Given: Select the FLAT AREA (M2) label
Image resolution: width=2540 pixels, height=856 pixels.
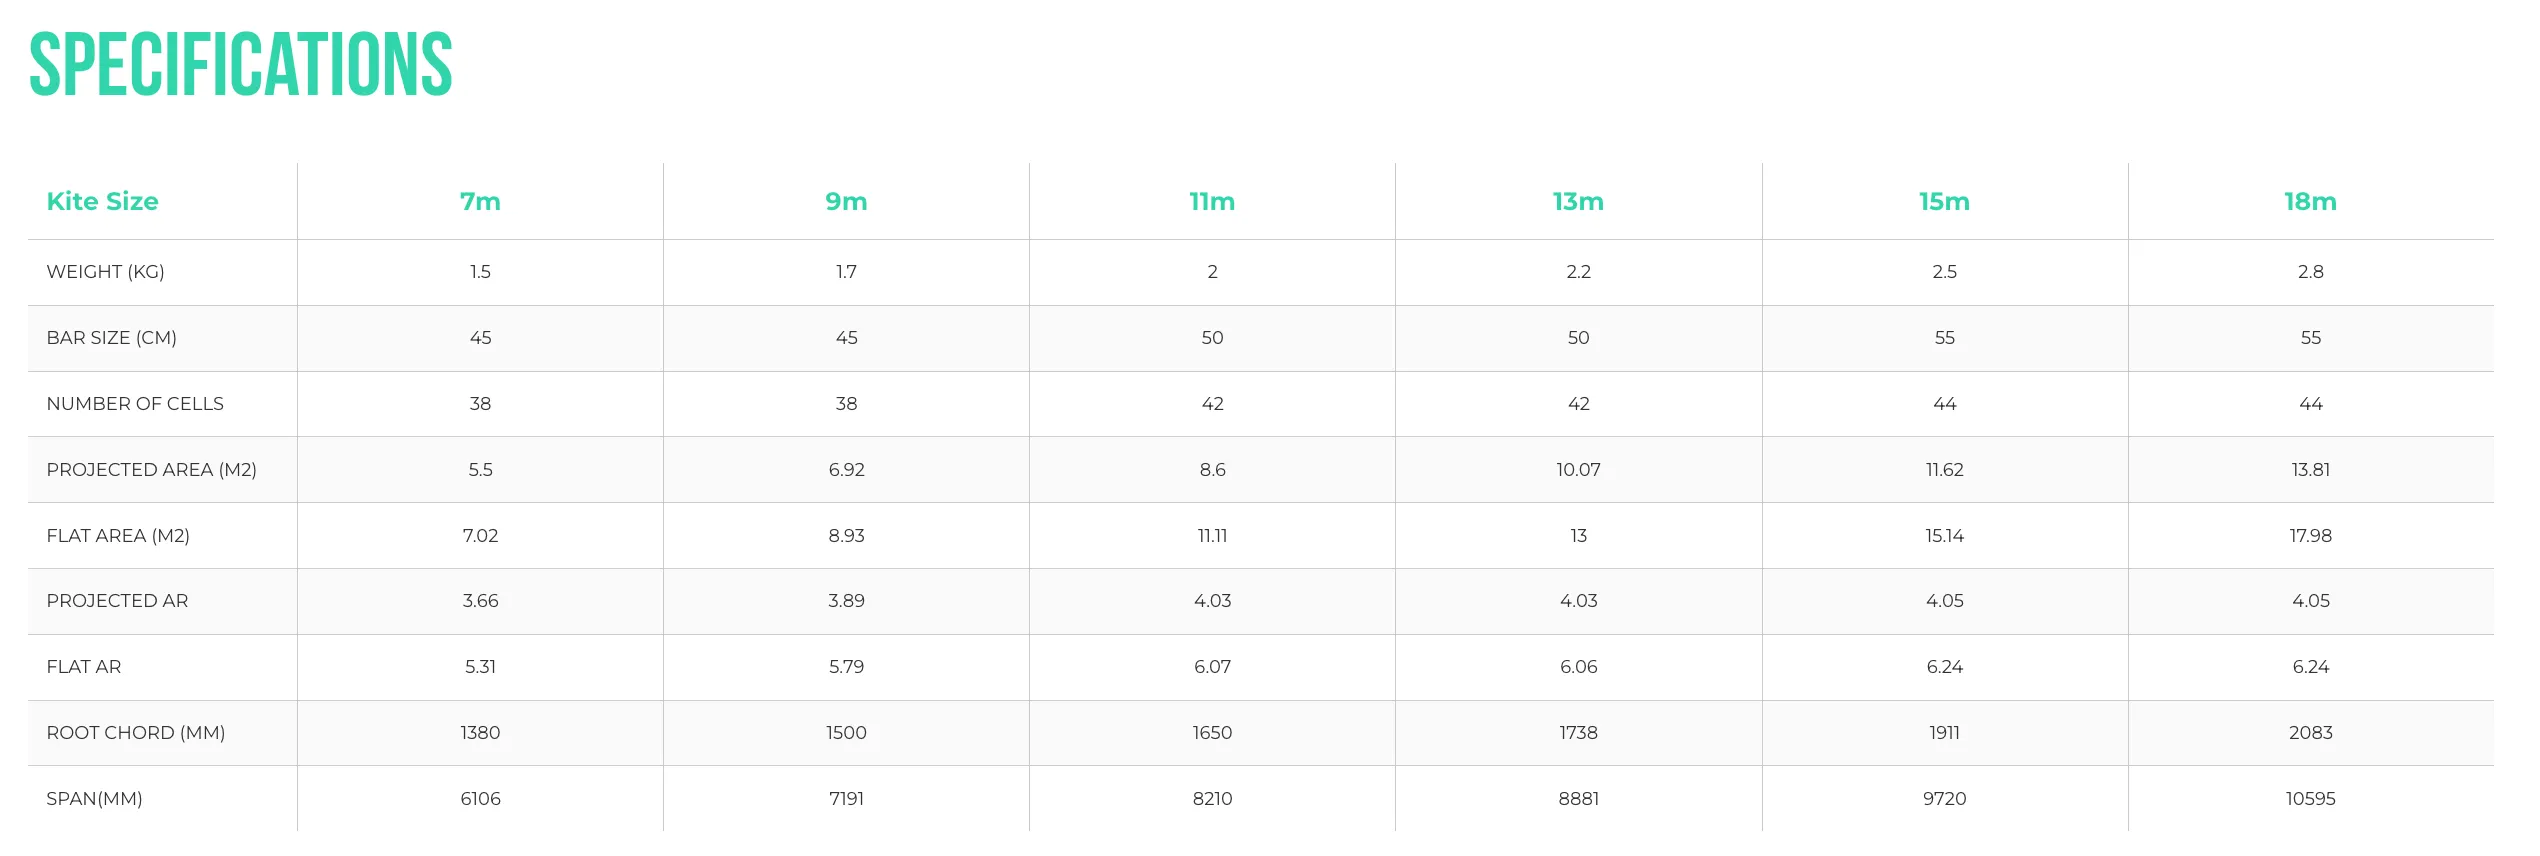Looking at the screenshot, I should point(118,536).
